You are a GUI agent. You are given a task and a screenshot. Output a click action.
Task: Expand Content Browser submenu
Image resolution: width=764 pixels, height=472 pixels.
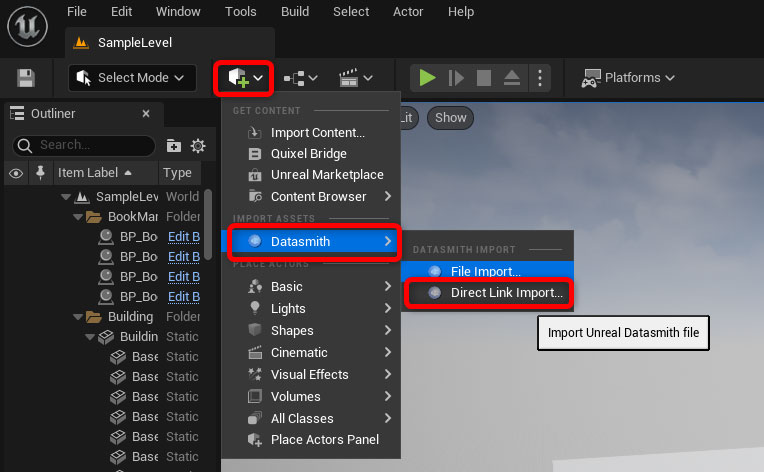tap(311, 197)
